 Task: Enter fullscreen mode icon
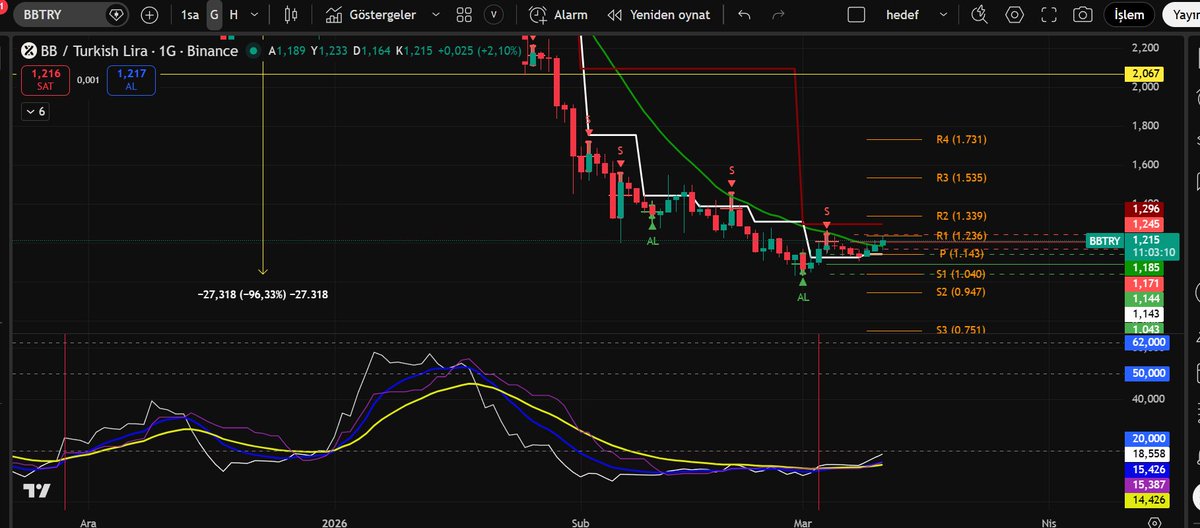pyautogui.click(x=1049, y=15)
